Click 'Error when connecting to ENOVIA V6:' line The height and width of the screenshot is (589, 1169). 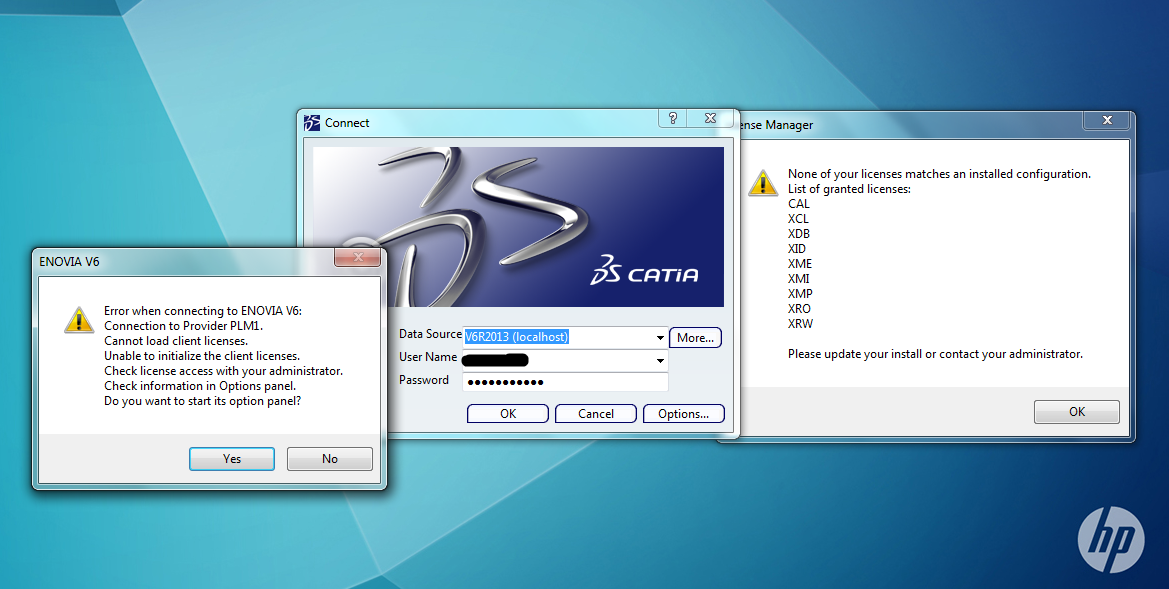coord(203,311)
